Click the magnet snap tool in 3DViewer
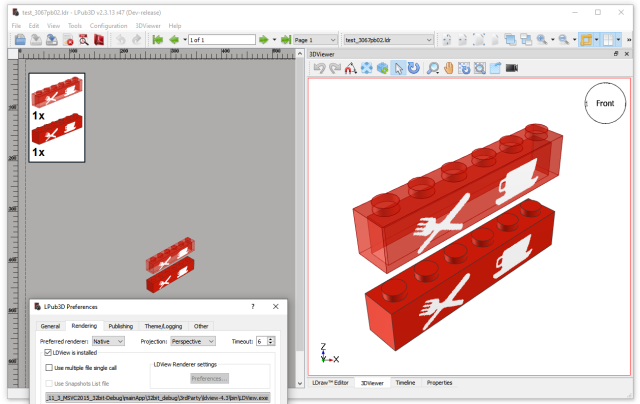The image size is (640, 404). click(350, 68)
